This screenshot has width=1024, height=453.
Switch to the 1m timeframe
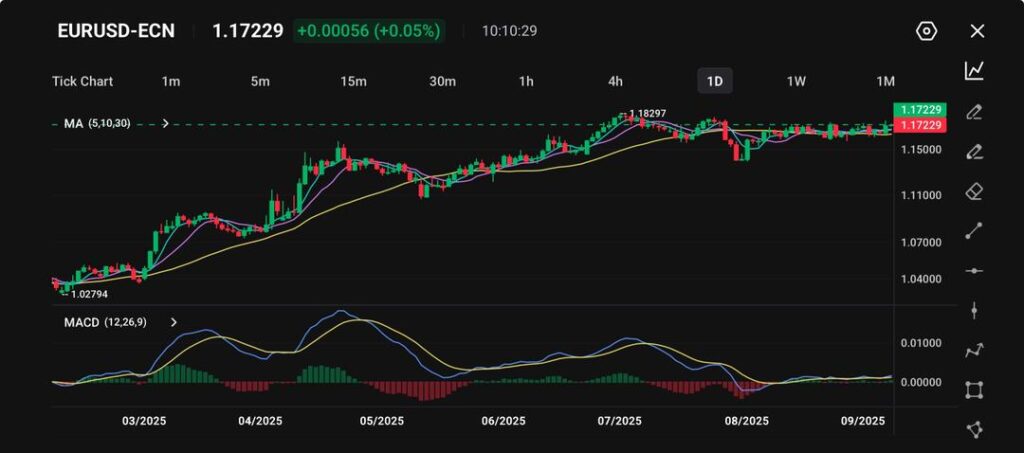[170, 81]
